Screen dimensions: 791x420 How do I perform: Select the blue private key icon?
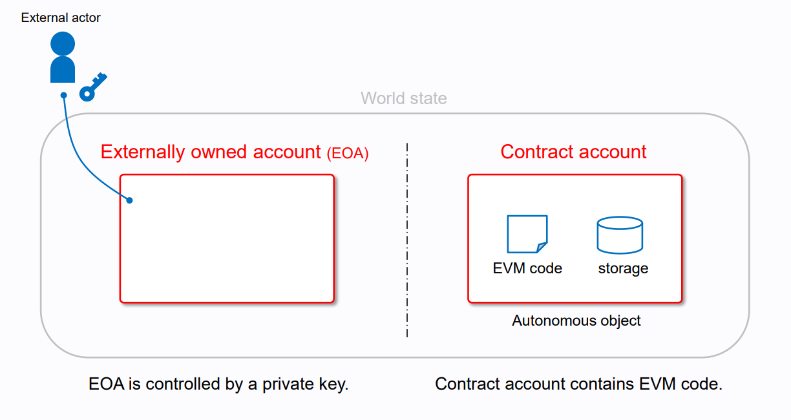pyautogui.click(x=94, y=86)
